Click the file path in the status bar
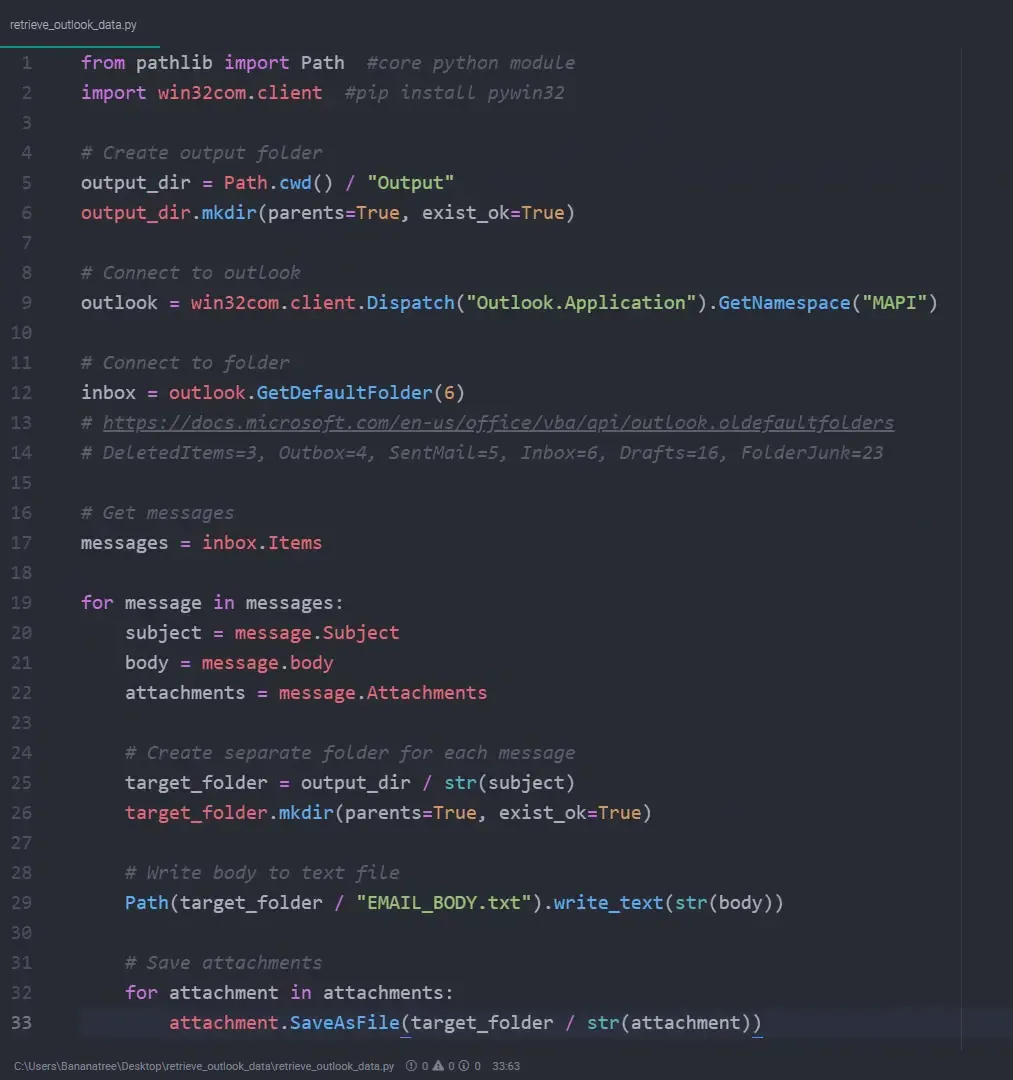The width and height of the screenshot is (1013, 1080). pyautogui.click(x=204, y=1066)
